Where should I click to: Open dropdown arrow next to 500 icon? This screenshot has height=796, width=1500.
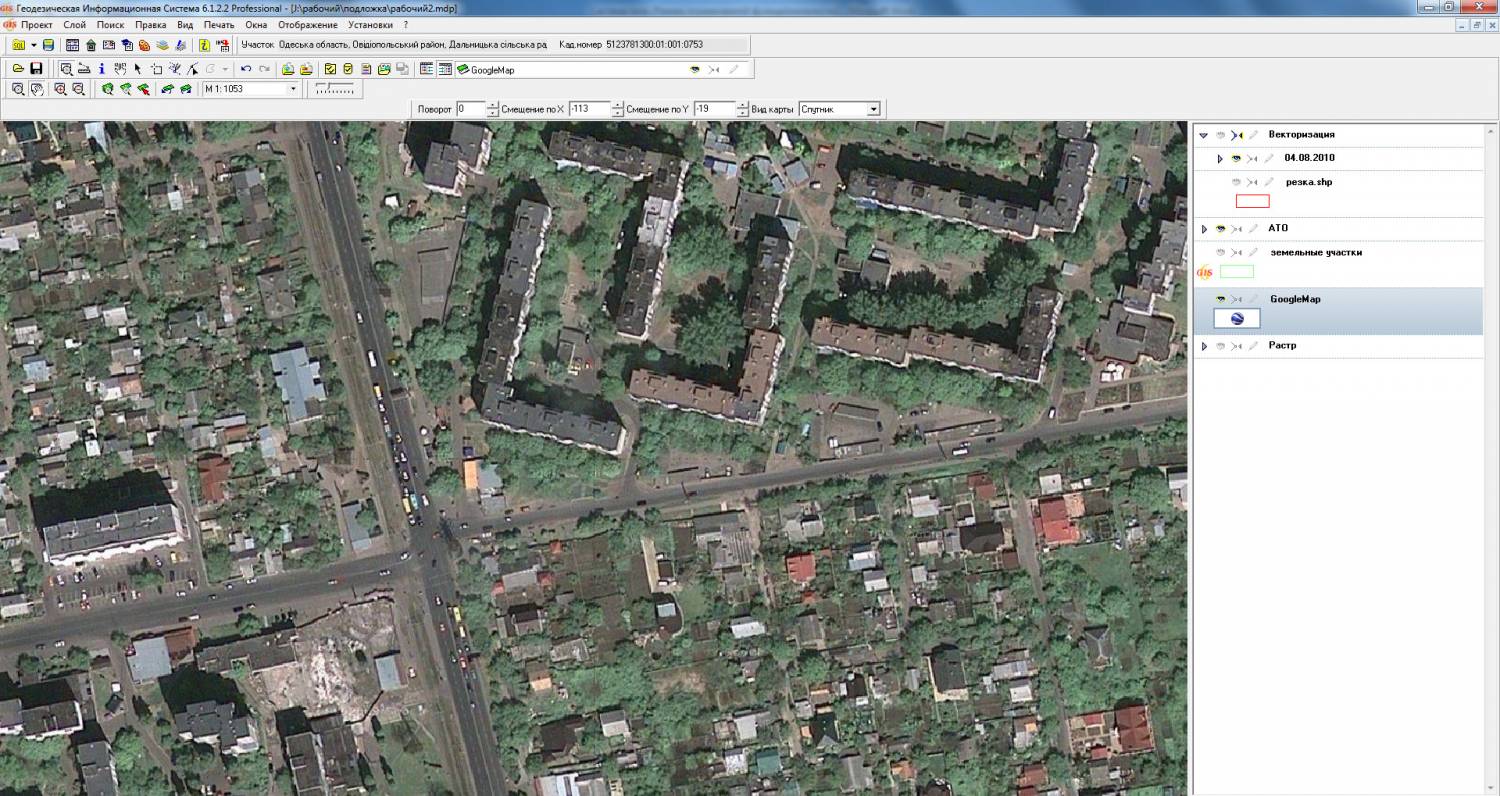[x=34, y=45]
